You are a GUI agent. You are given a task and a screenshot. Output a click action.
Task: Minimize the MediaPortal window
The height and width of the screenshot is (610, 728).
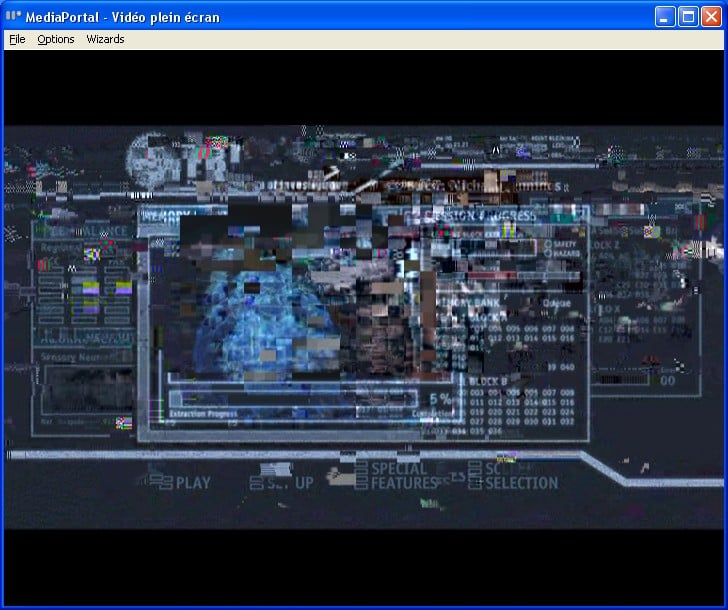click(x=665, y=17)
